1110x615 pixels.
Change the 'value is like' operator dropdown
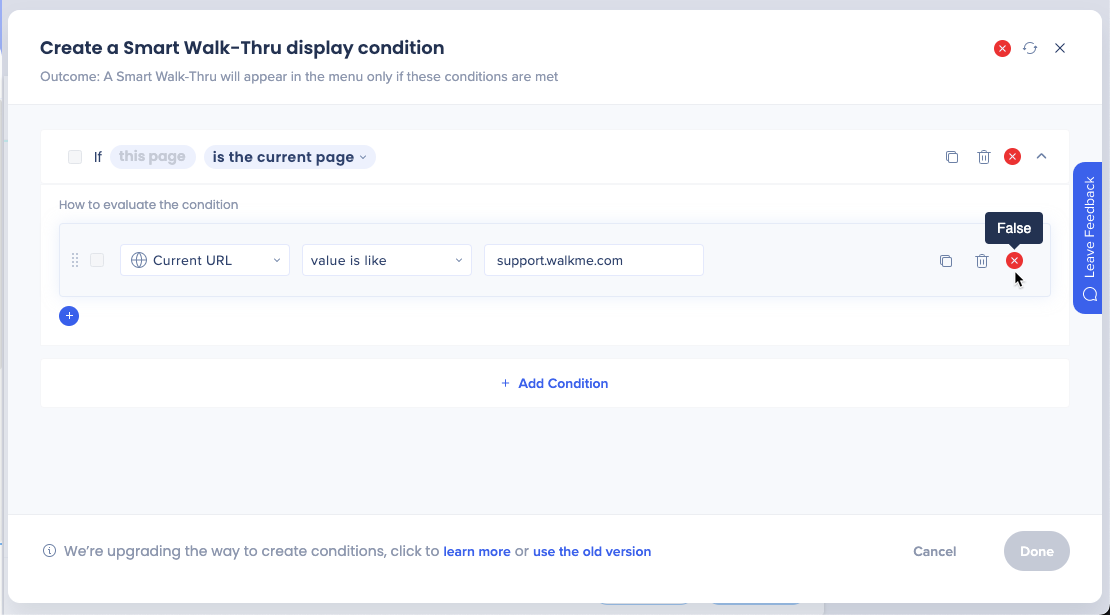point(386,260)
